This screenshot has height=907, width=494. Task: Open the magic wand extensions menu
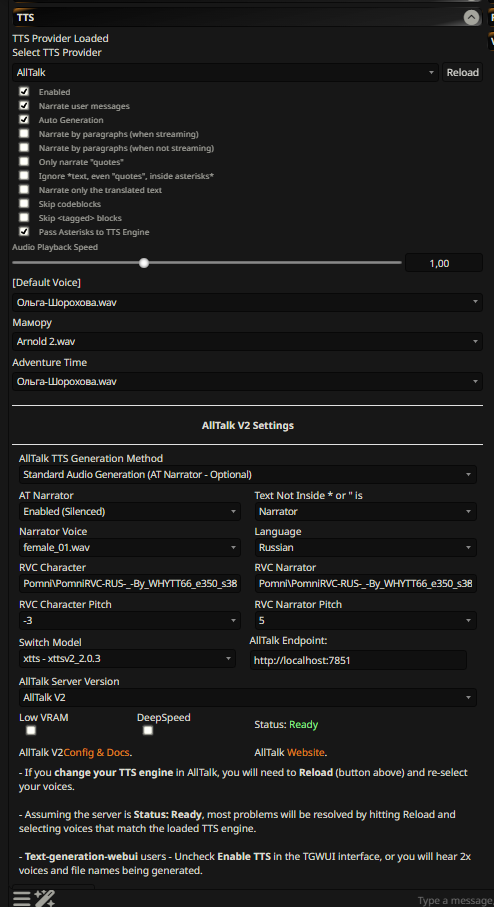click(45, 898)
